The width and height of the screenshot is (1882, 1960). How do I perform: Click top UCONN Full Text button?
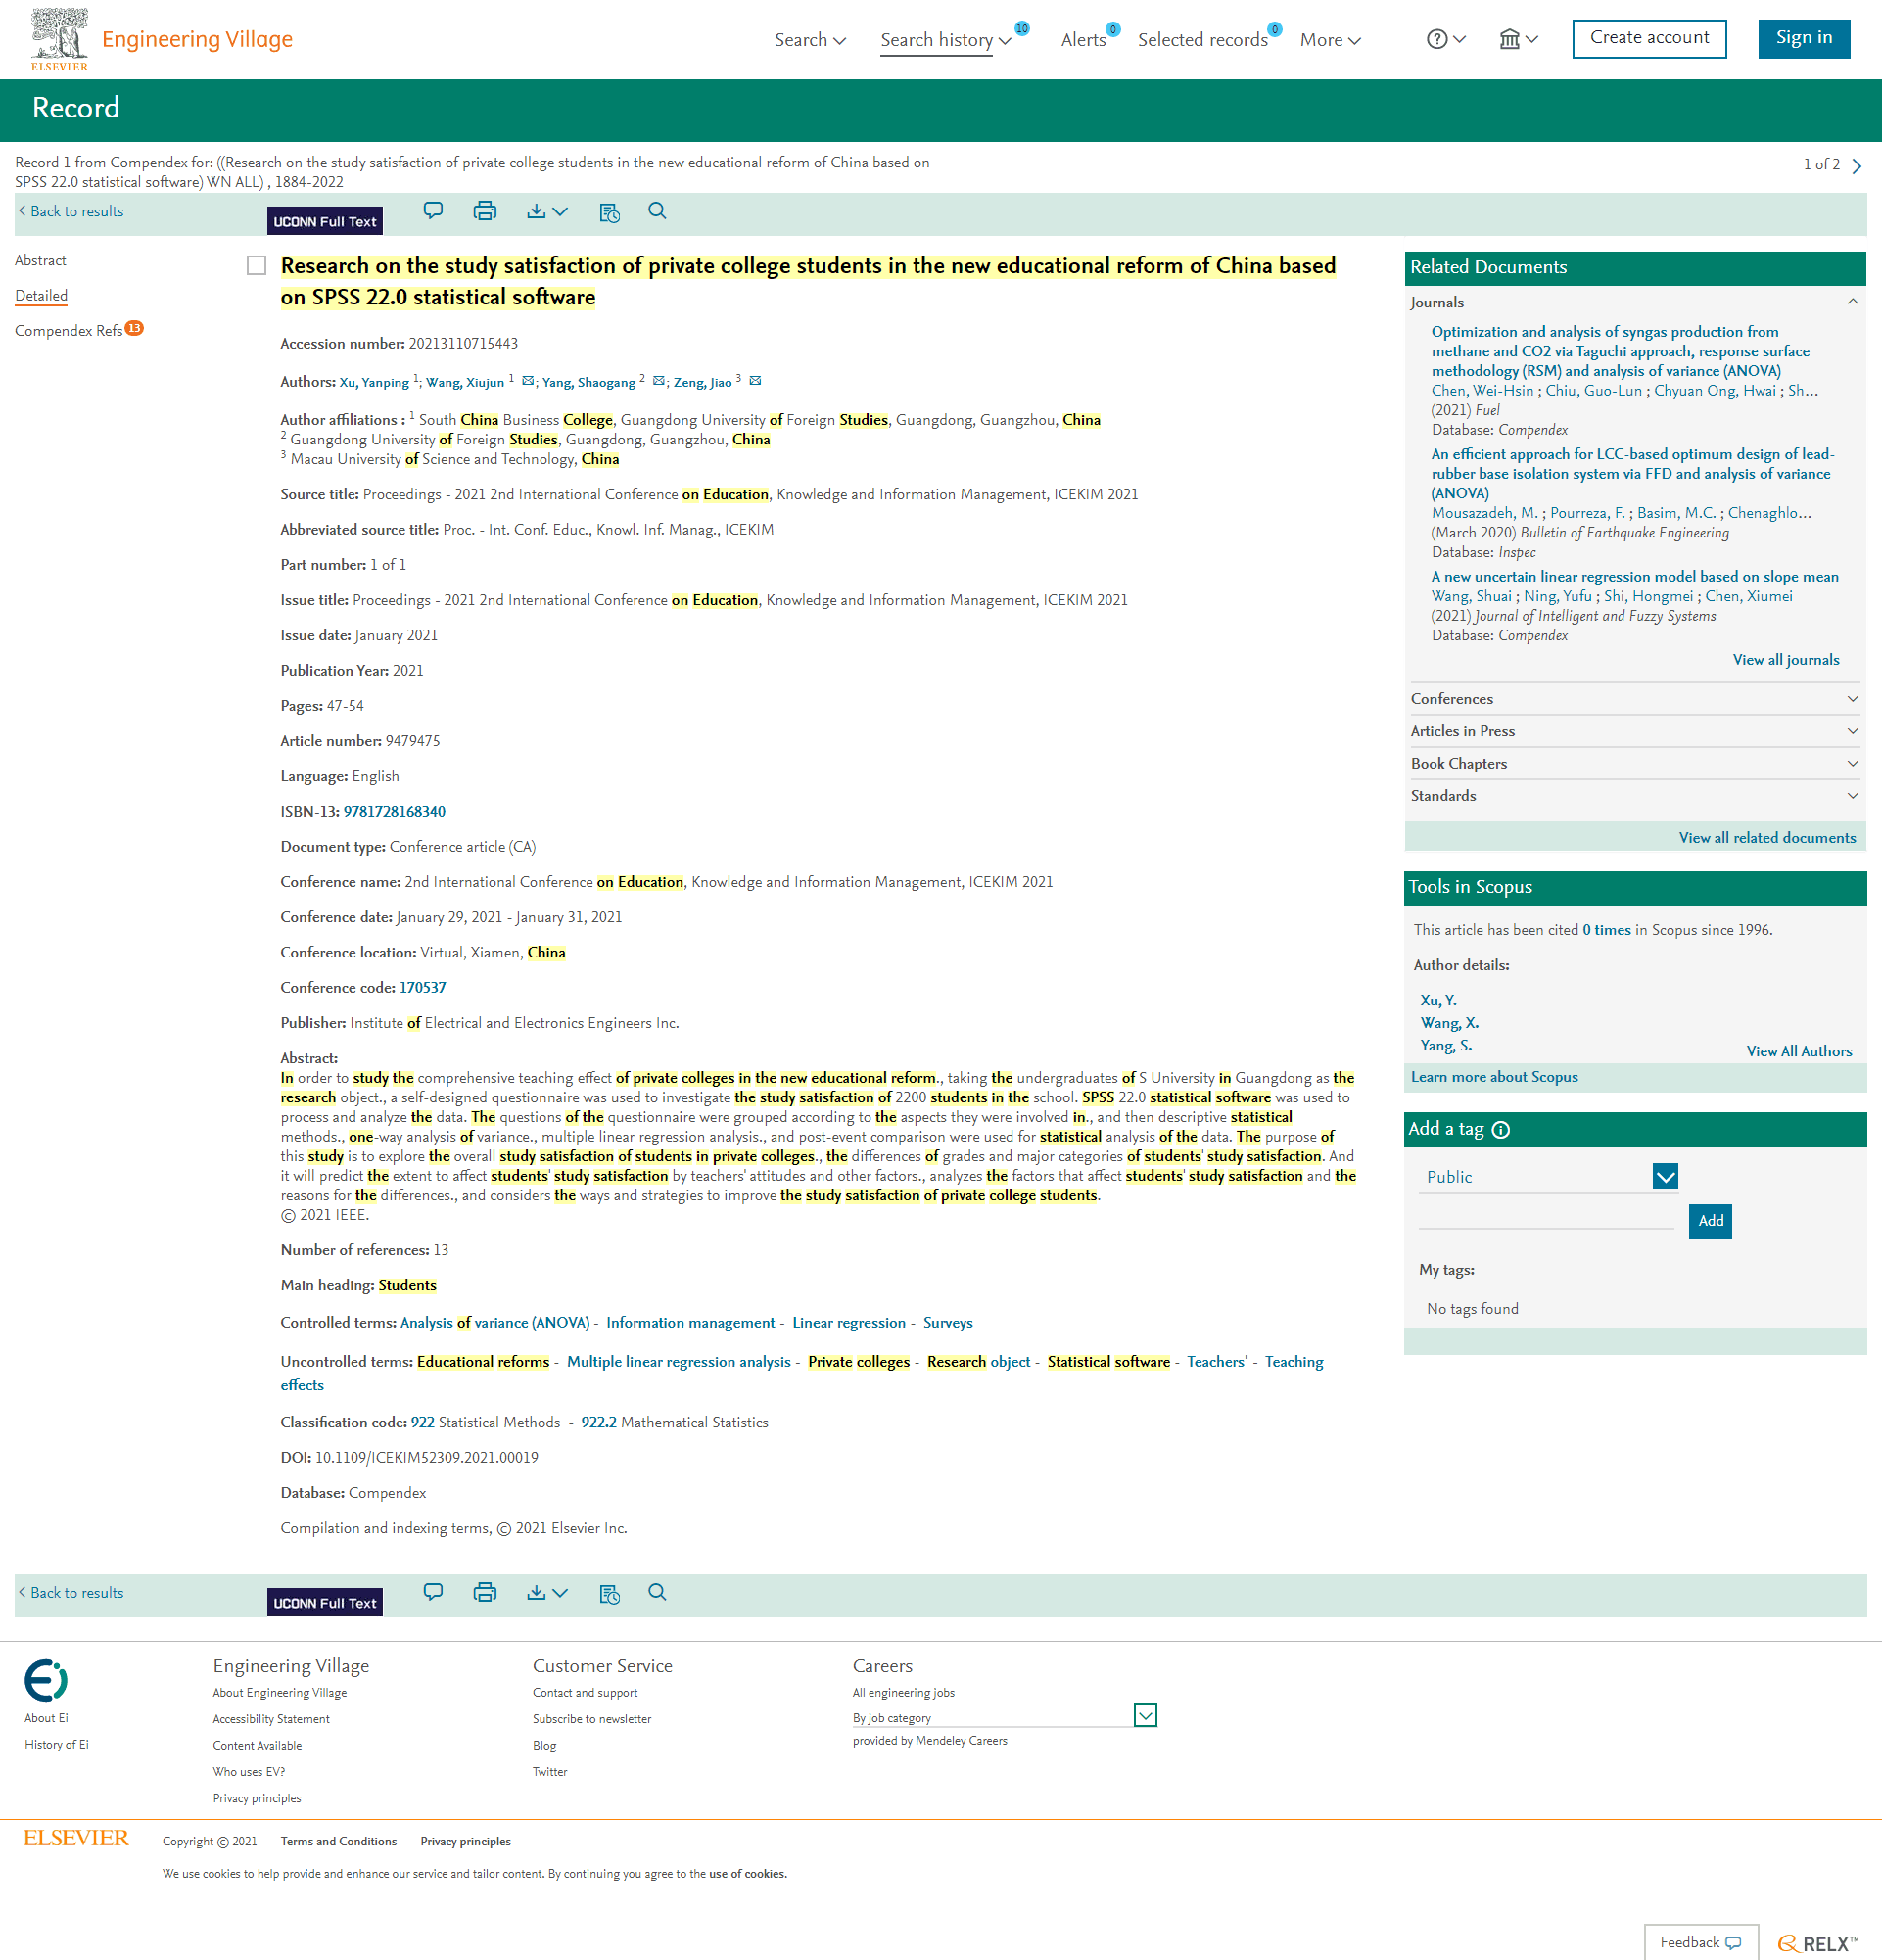[325, 221]
